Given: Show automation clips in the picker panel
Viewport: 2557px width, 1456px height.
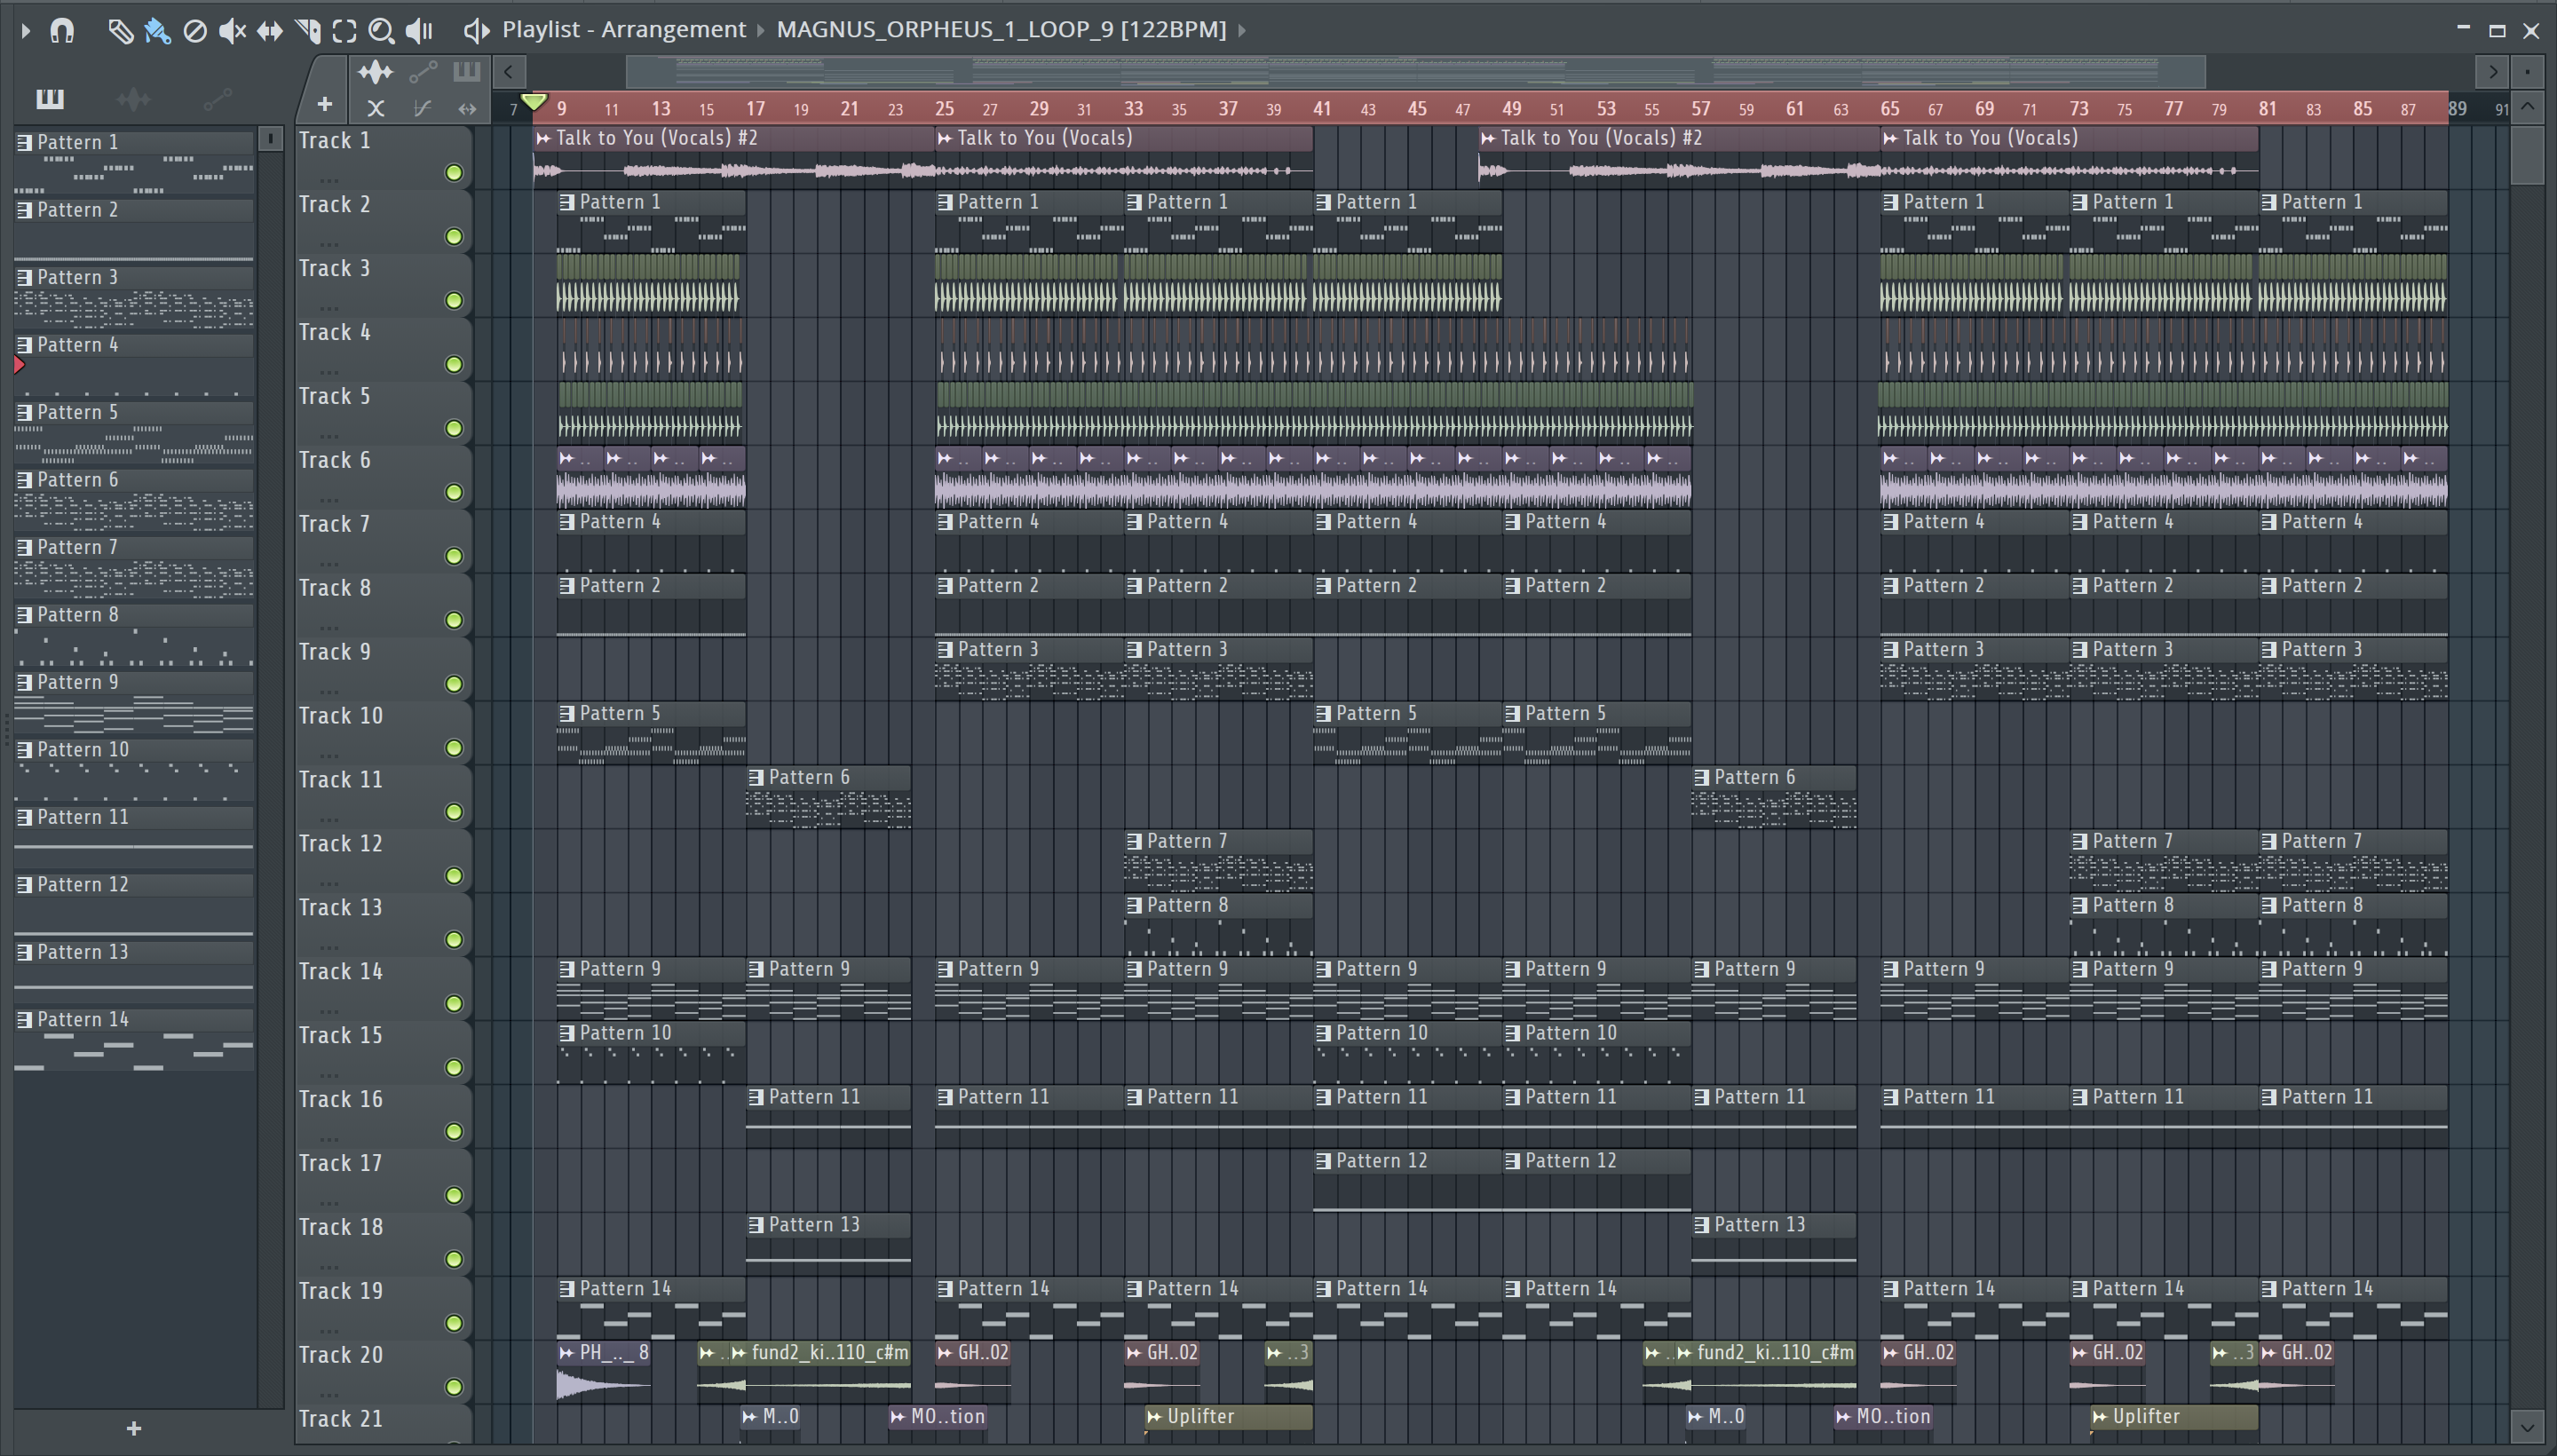Looking at the screenshot, I should pyautogui.click(x=217, y=98).
